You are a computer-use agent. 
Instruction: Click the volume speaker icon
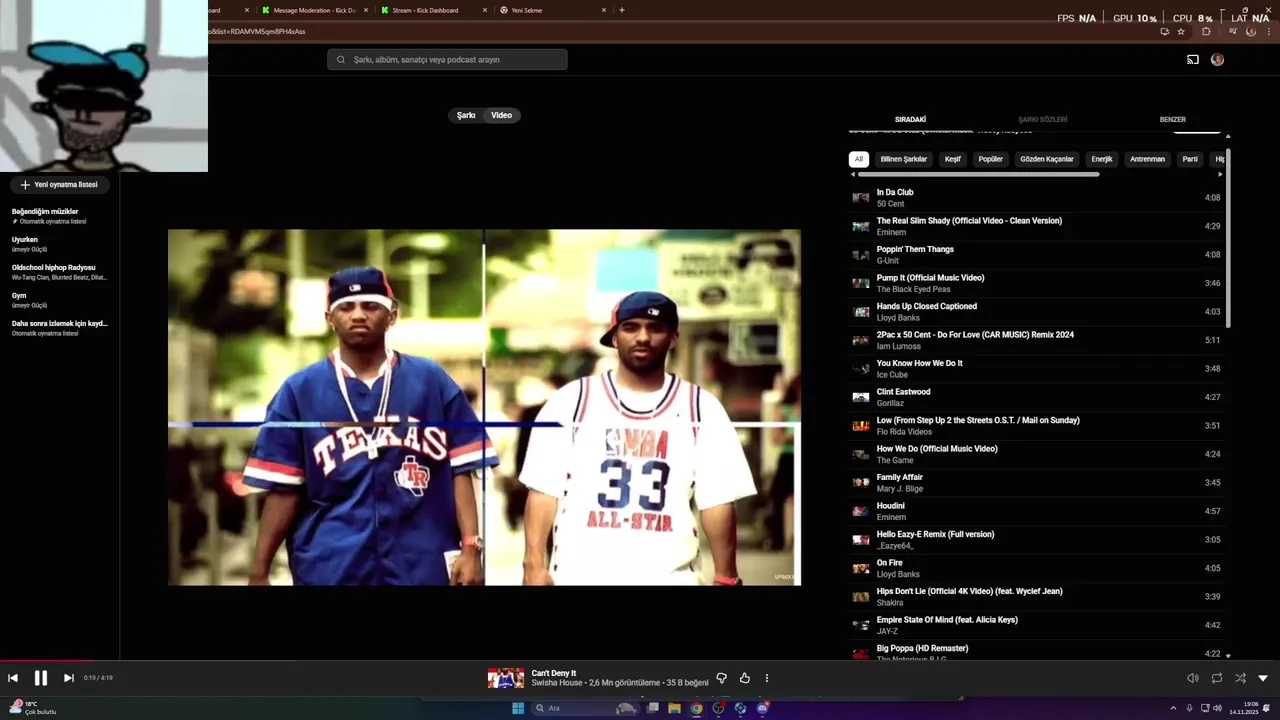pyautogui.click(x=1192, y=678)
